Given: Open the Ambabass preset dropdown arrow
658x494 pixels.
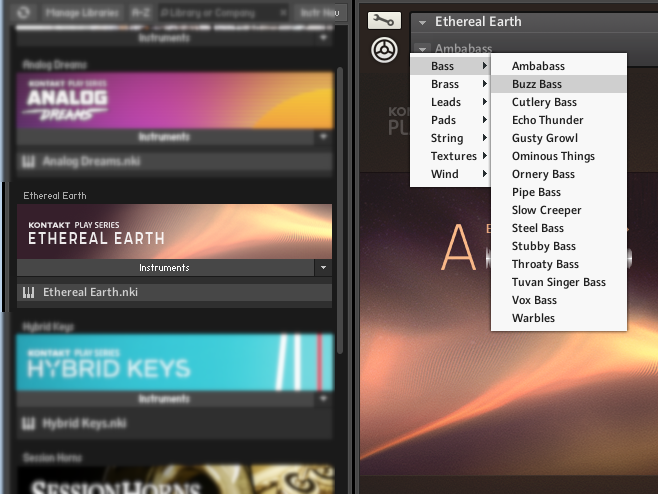Looking at the screenshot, I should pyautogui.click(x=422, y=49).
